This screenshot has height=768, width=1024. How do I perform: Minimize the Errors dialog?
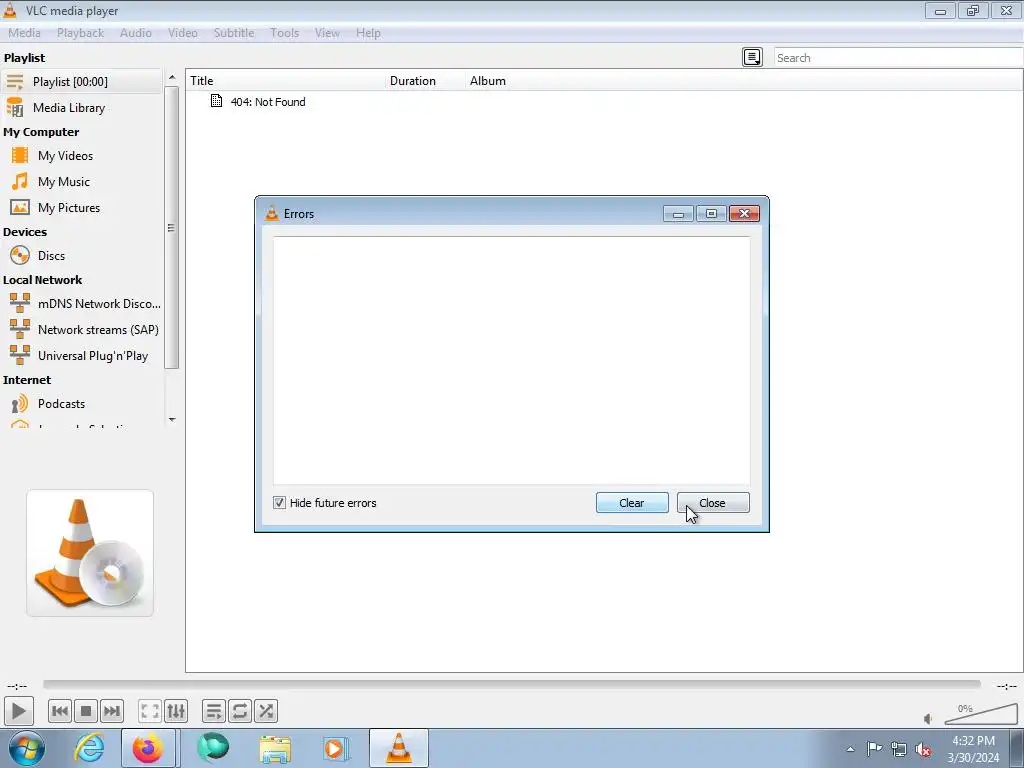(679, 214)
